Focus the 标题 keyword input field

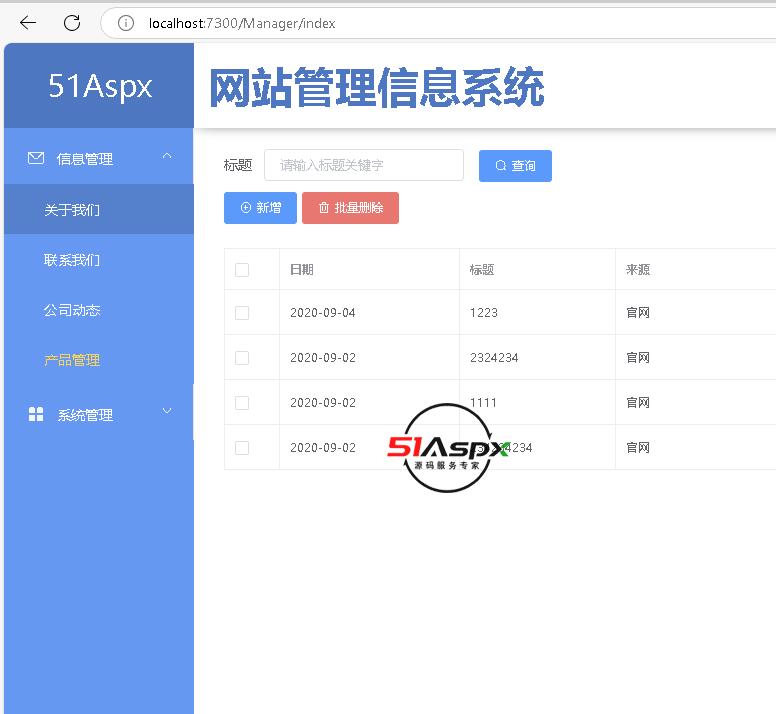click(364, 165)
